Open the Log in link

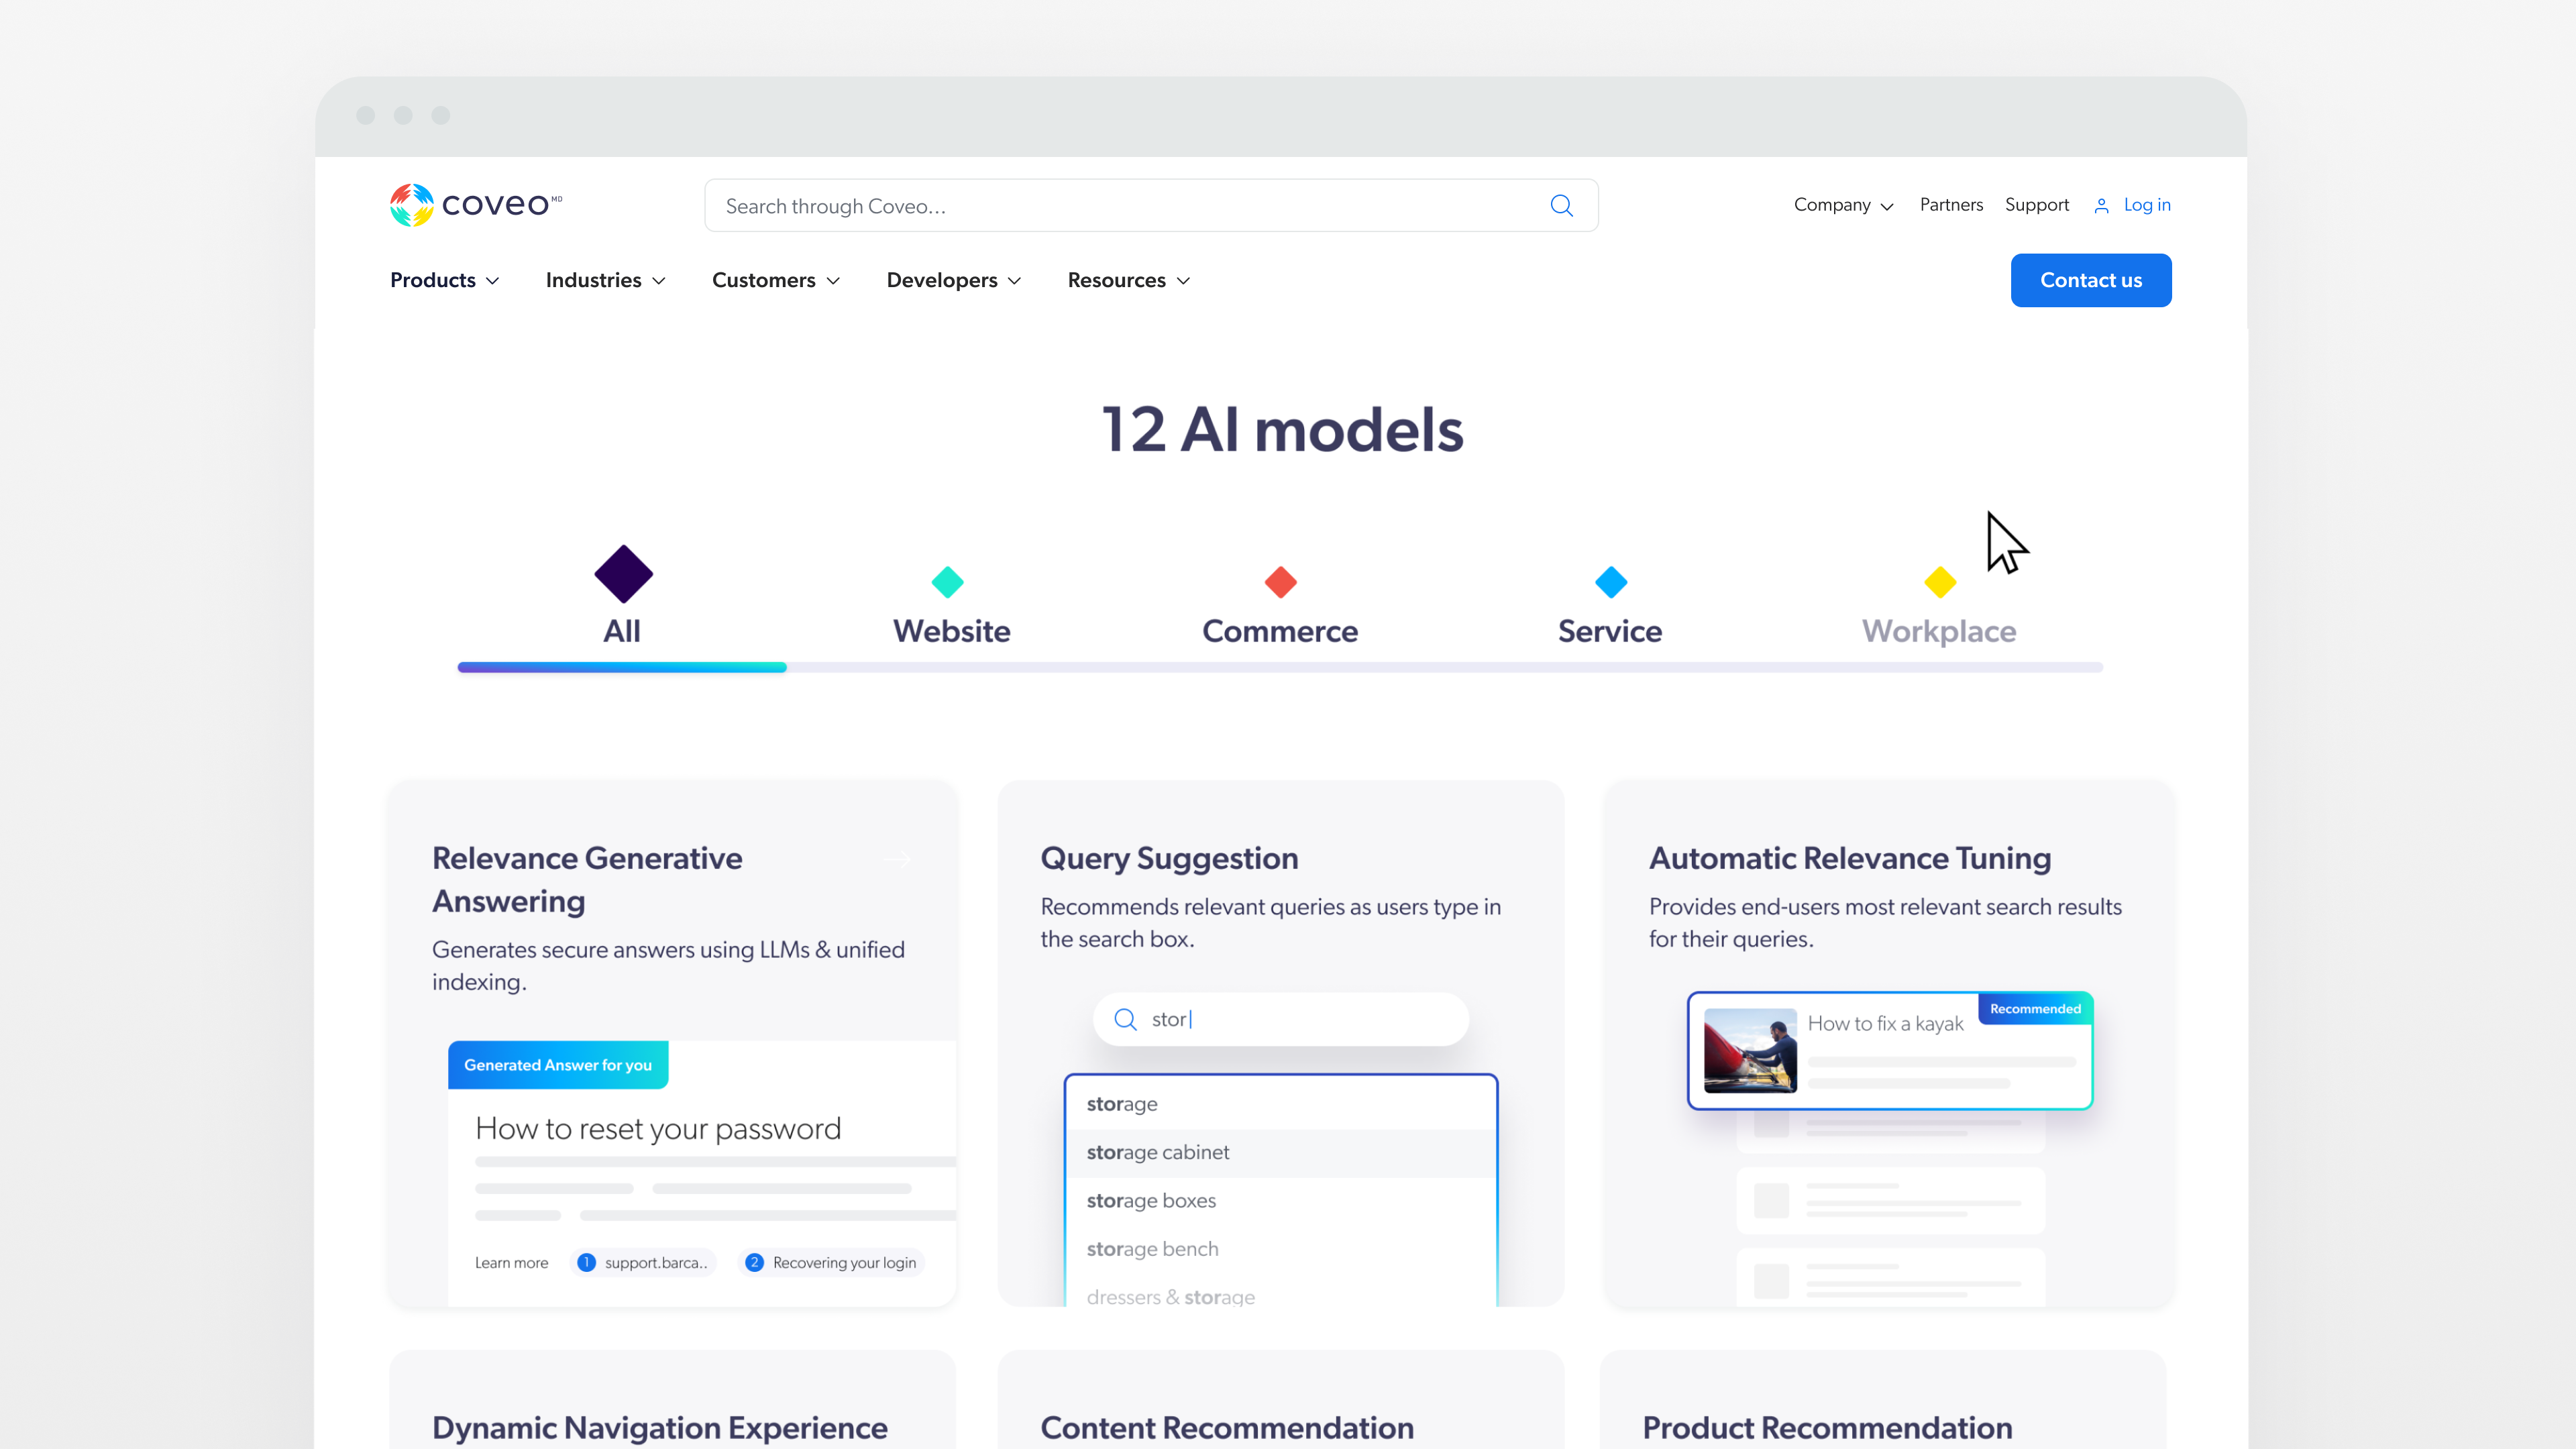2146,205
